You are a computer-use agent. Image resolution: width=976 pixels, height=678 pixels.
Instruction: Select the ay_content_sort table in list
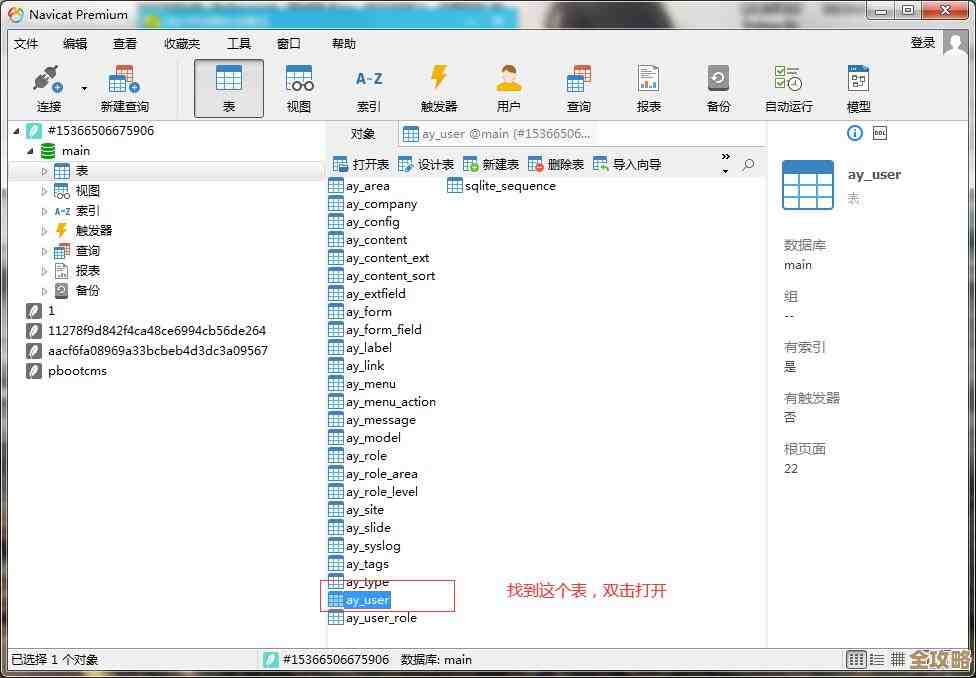point(390,276)
